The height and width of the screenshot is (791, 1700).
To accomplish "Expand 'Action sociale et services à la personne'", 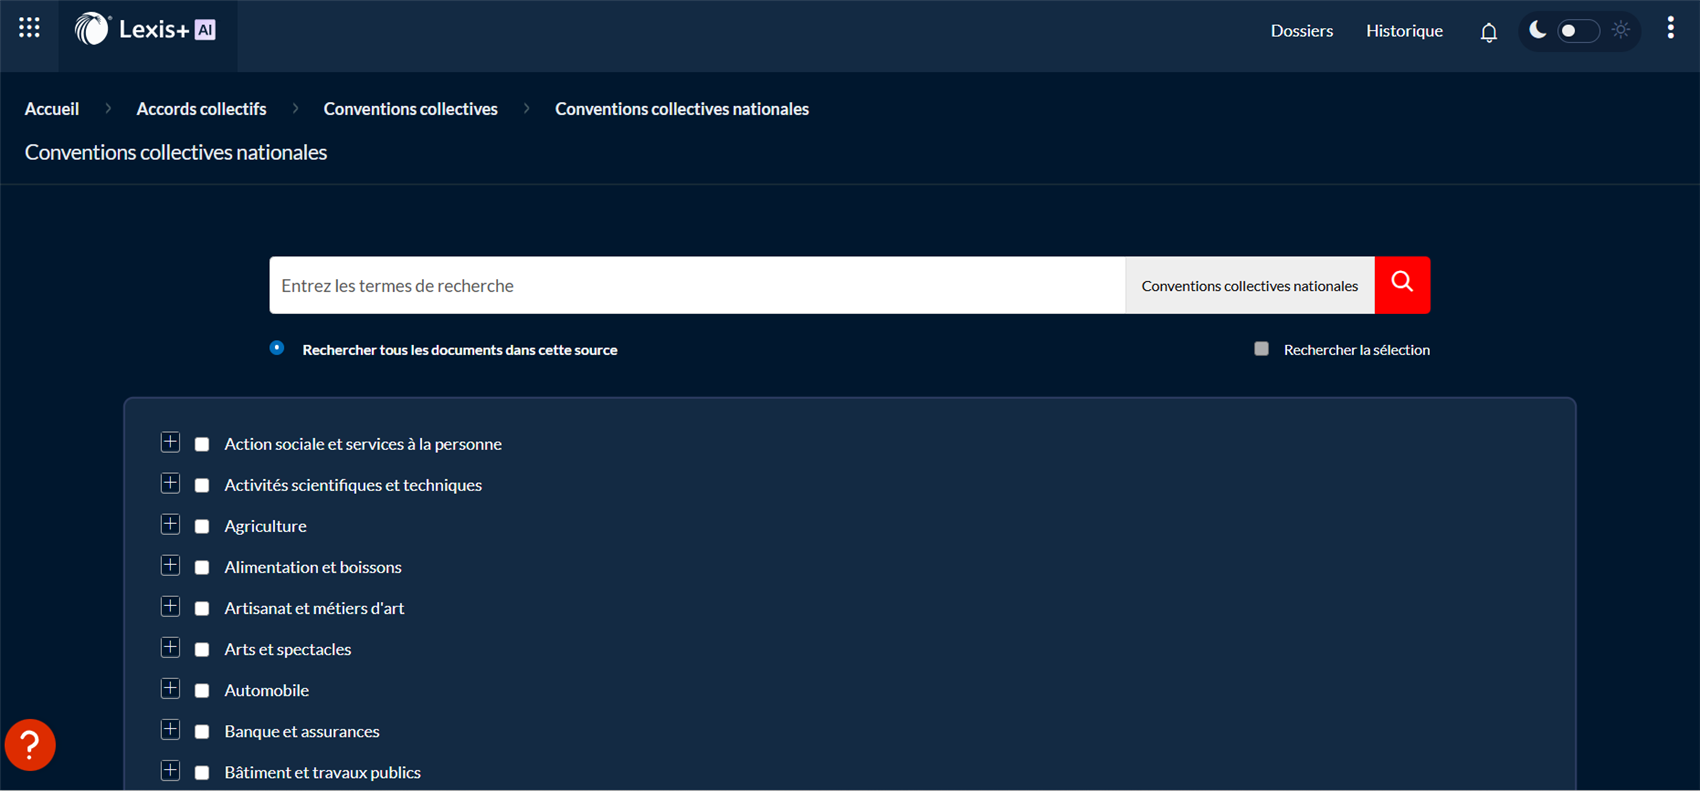I will [170, 443].
